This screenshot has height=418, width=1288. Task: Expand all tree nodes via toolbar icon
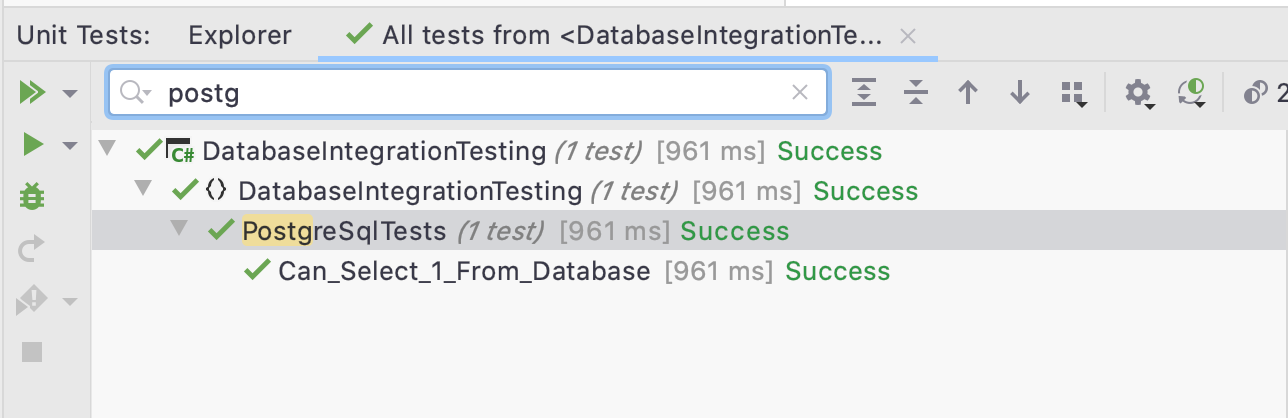[863, 93]
